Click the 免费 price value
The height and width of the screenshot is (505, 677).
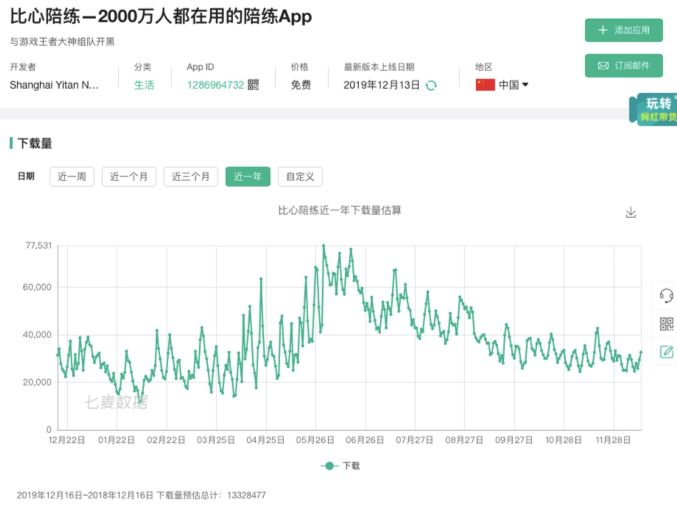[x=301, y=85]
